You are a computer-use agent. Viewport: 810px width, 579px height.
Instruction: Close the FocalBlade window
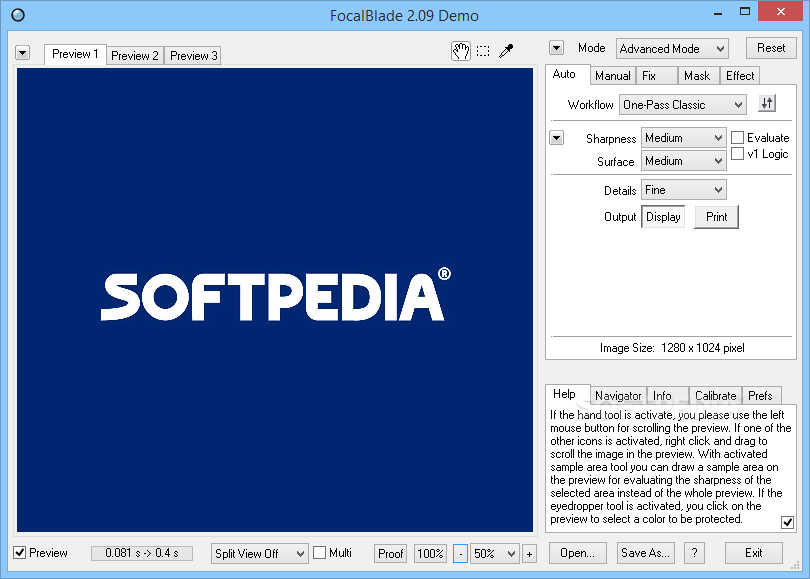click(781, 11)
